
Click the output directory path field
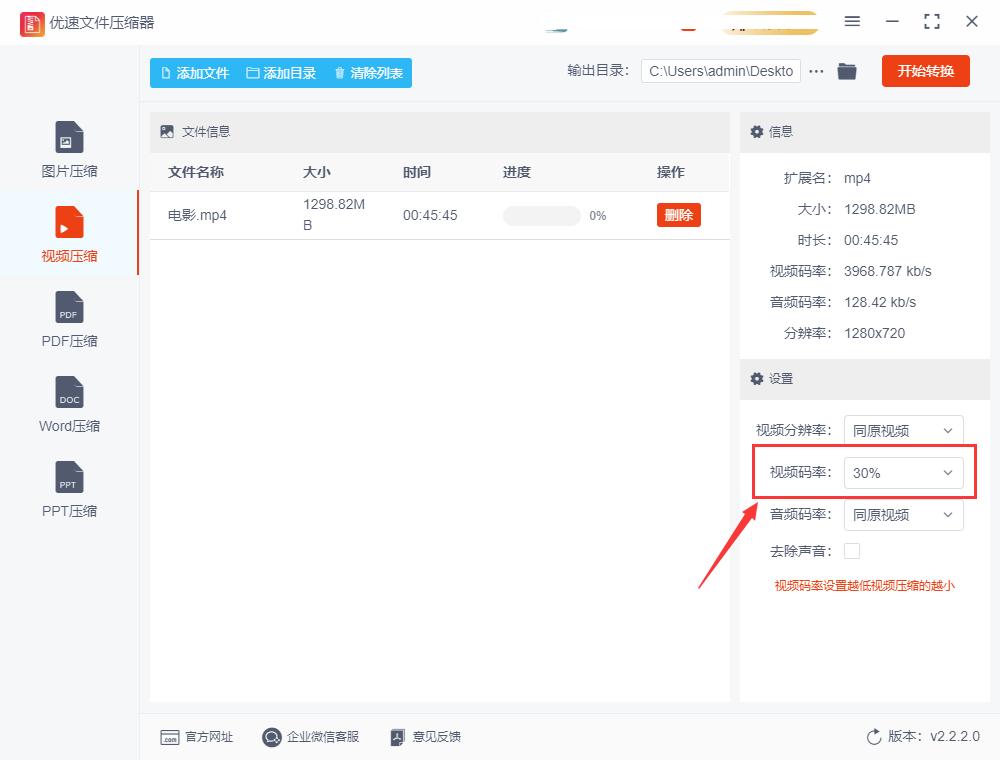tap(720, 71)
